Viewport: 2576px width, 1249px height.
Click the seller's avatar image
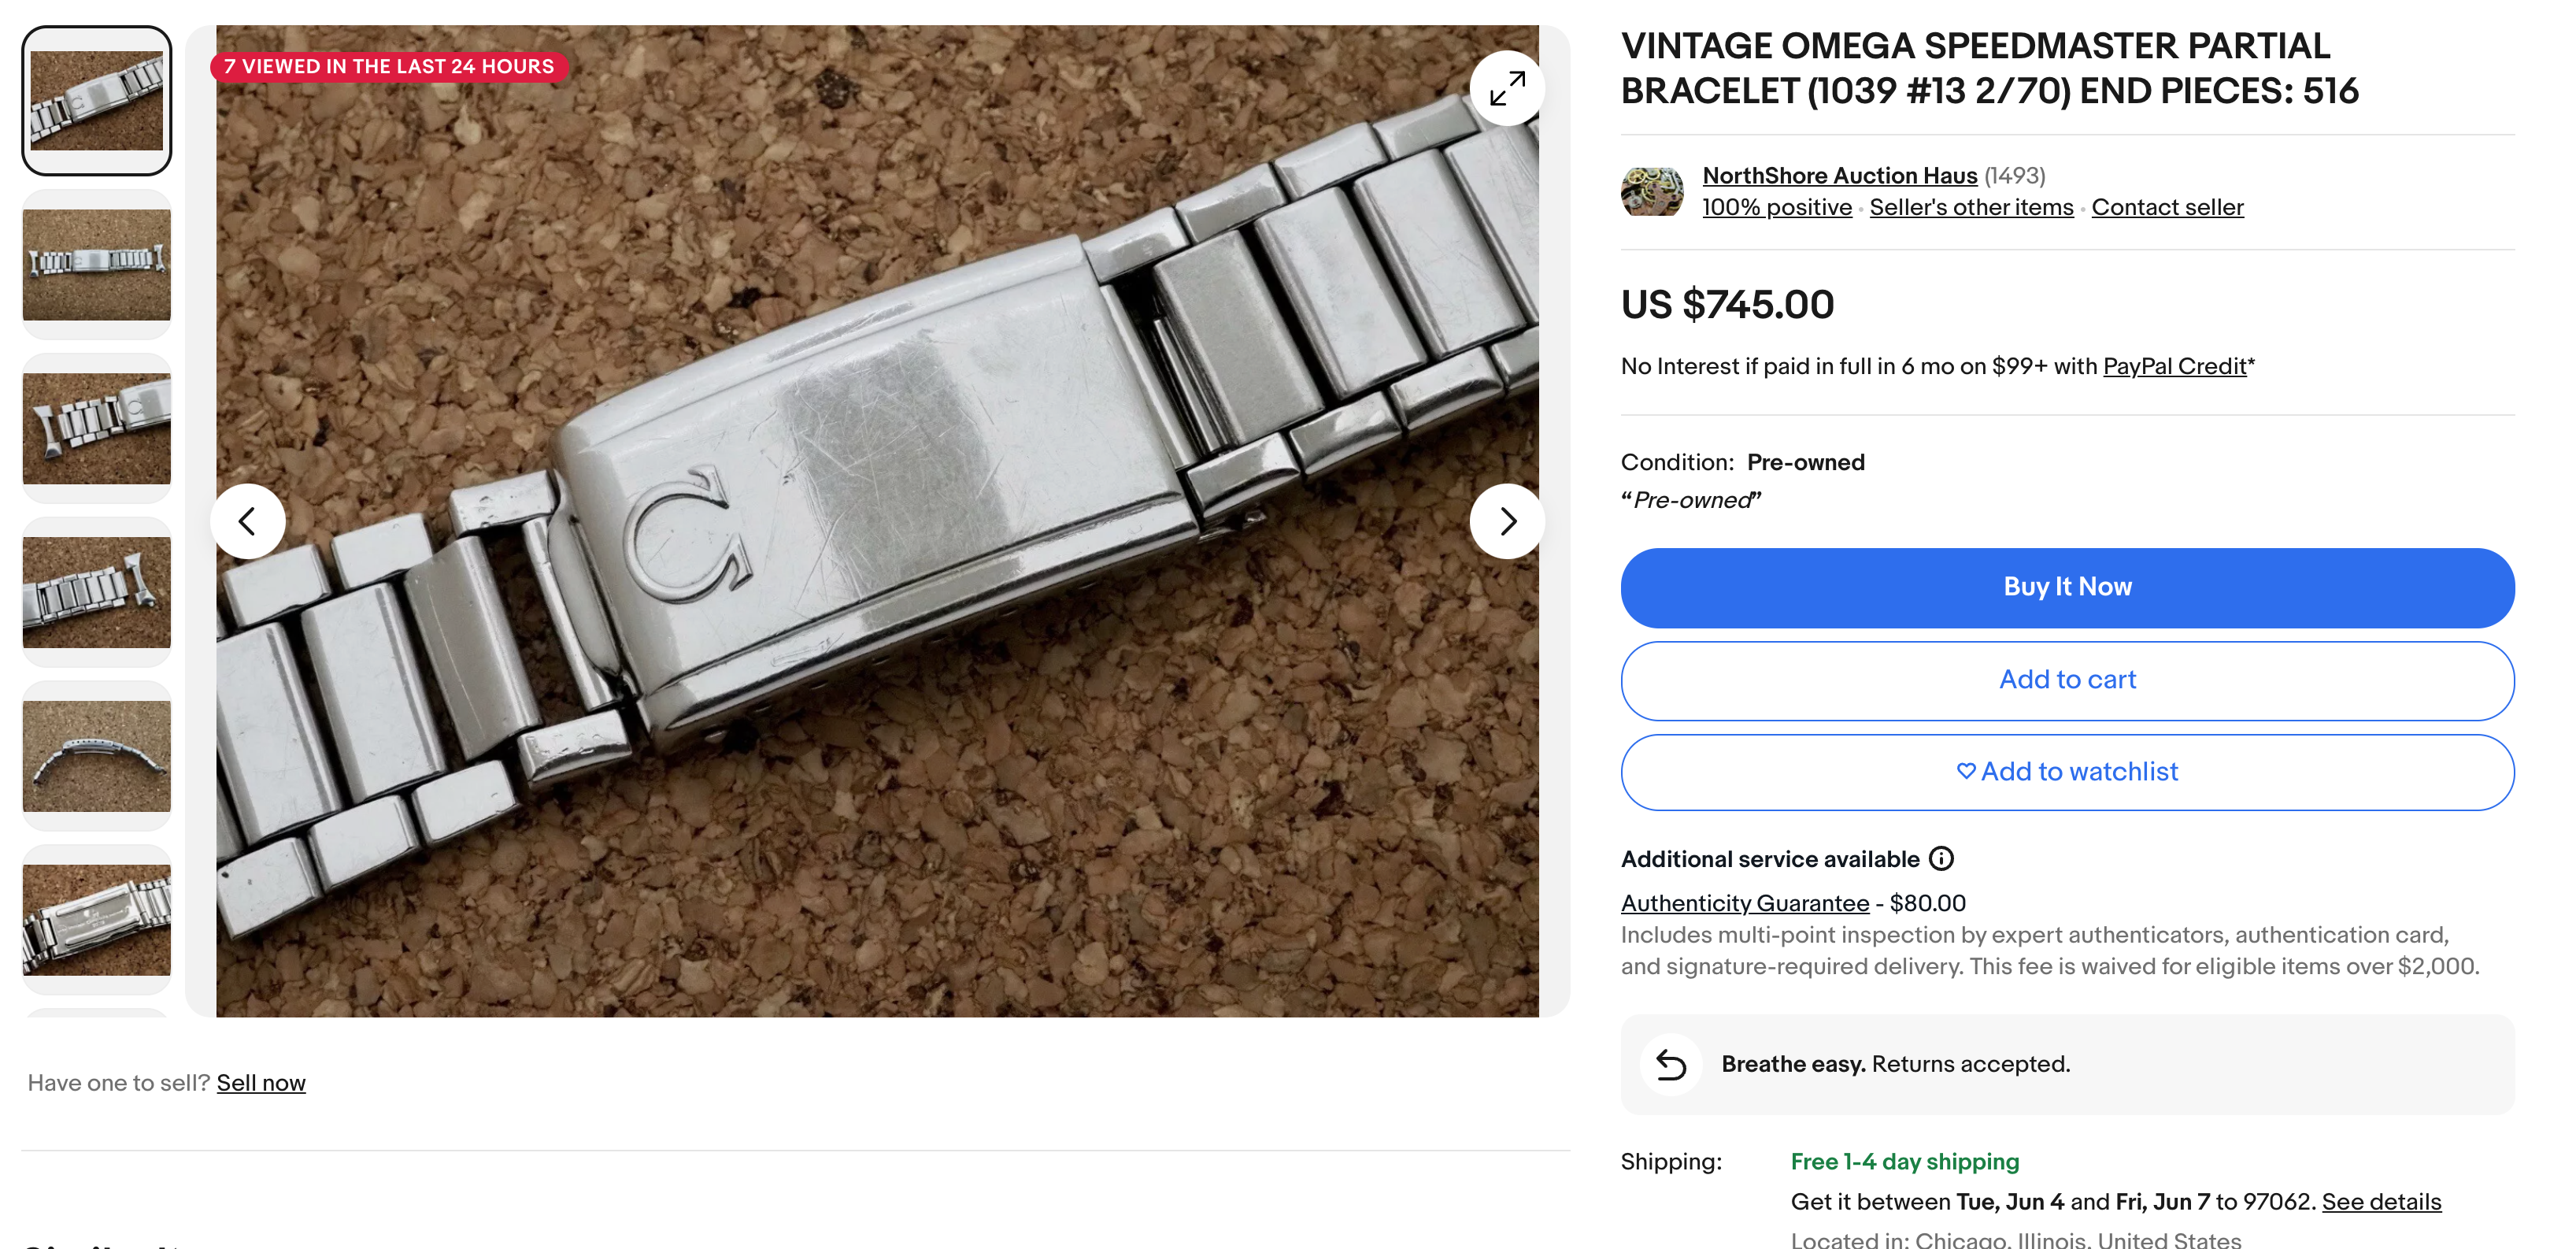[1651, 191]
